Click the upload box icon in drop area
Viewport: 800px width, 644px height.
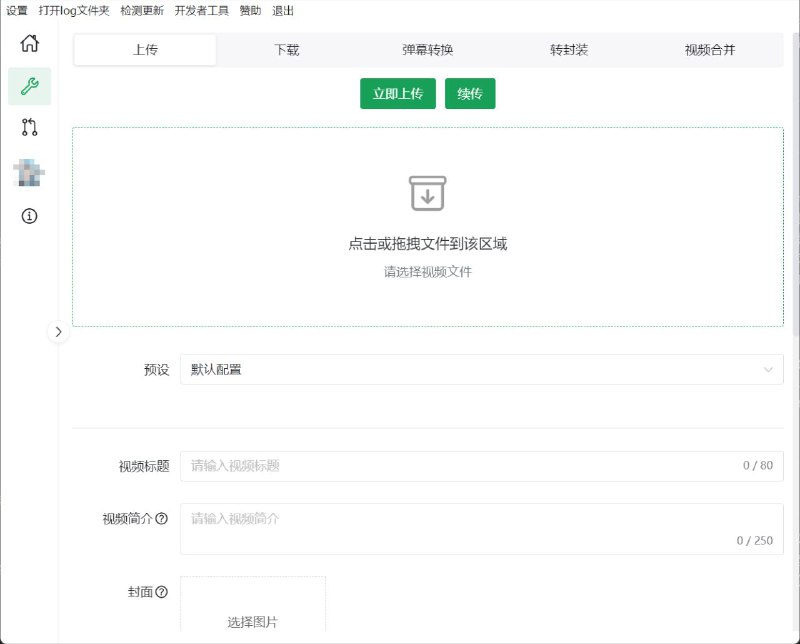tap(428, 193)
